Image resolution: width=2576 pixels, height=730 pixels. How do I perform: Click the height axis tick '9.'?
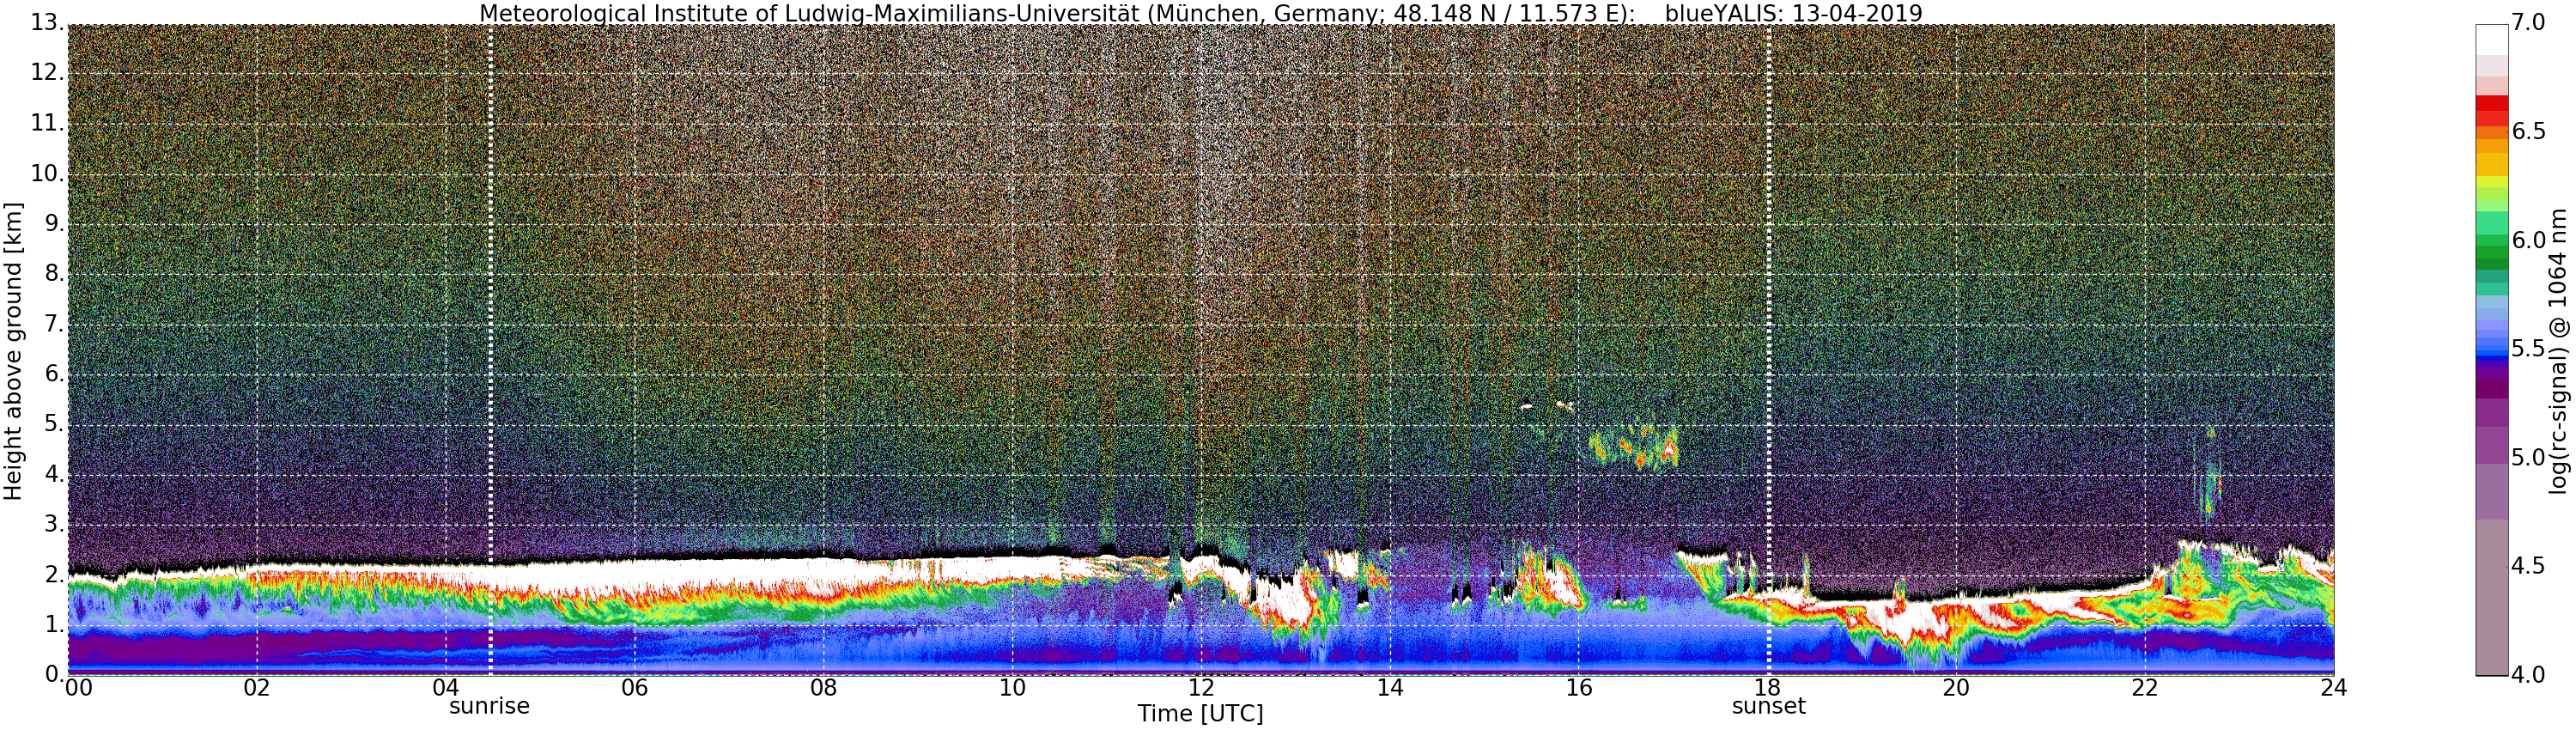coord(53,224)
